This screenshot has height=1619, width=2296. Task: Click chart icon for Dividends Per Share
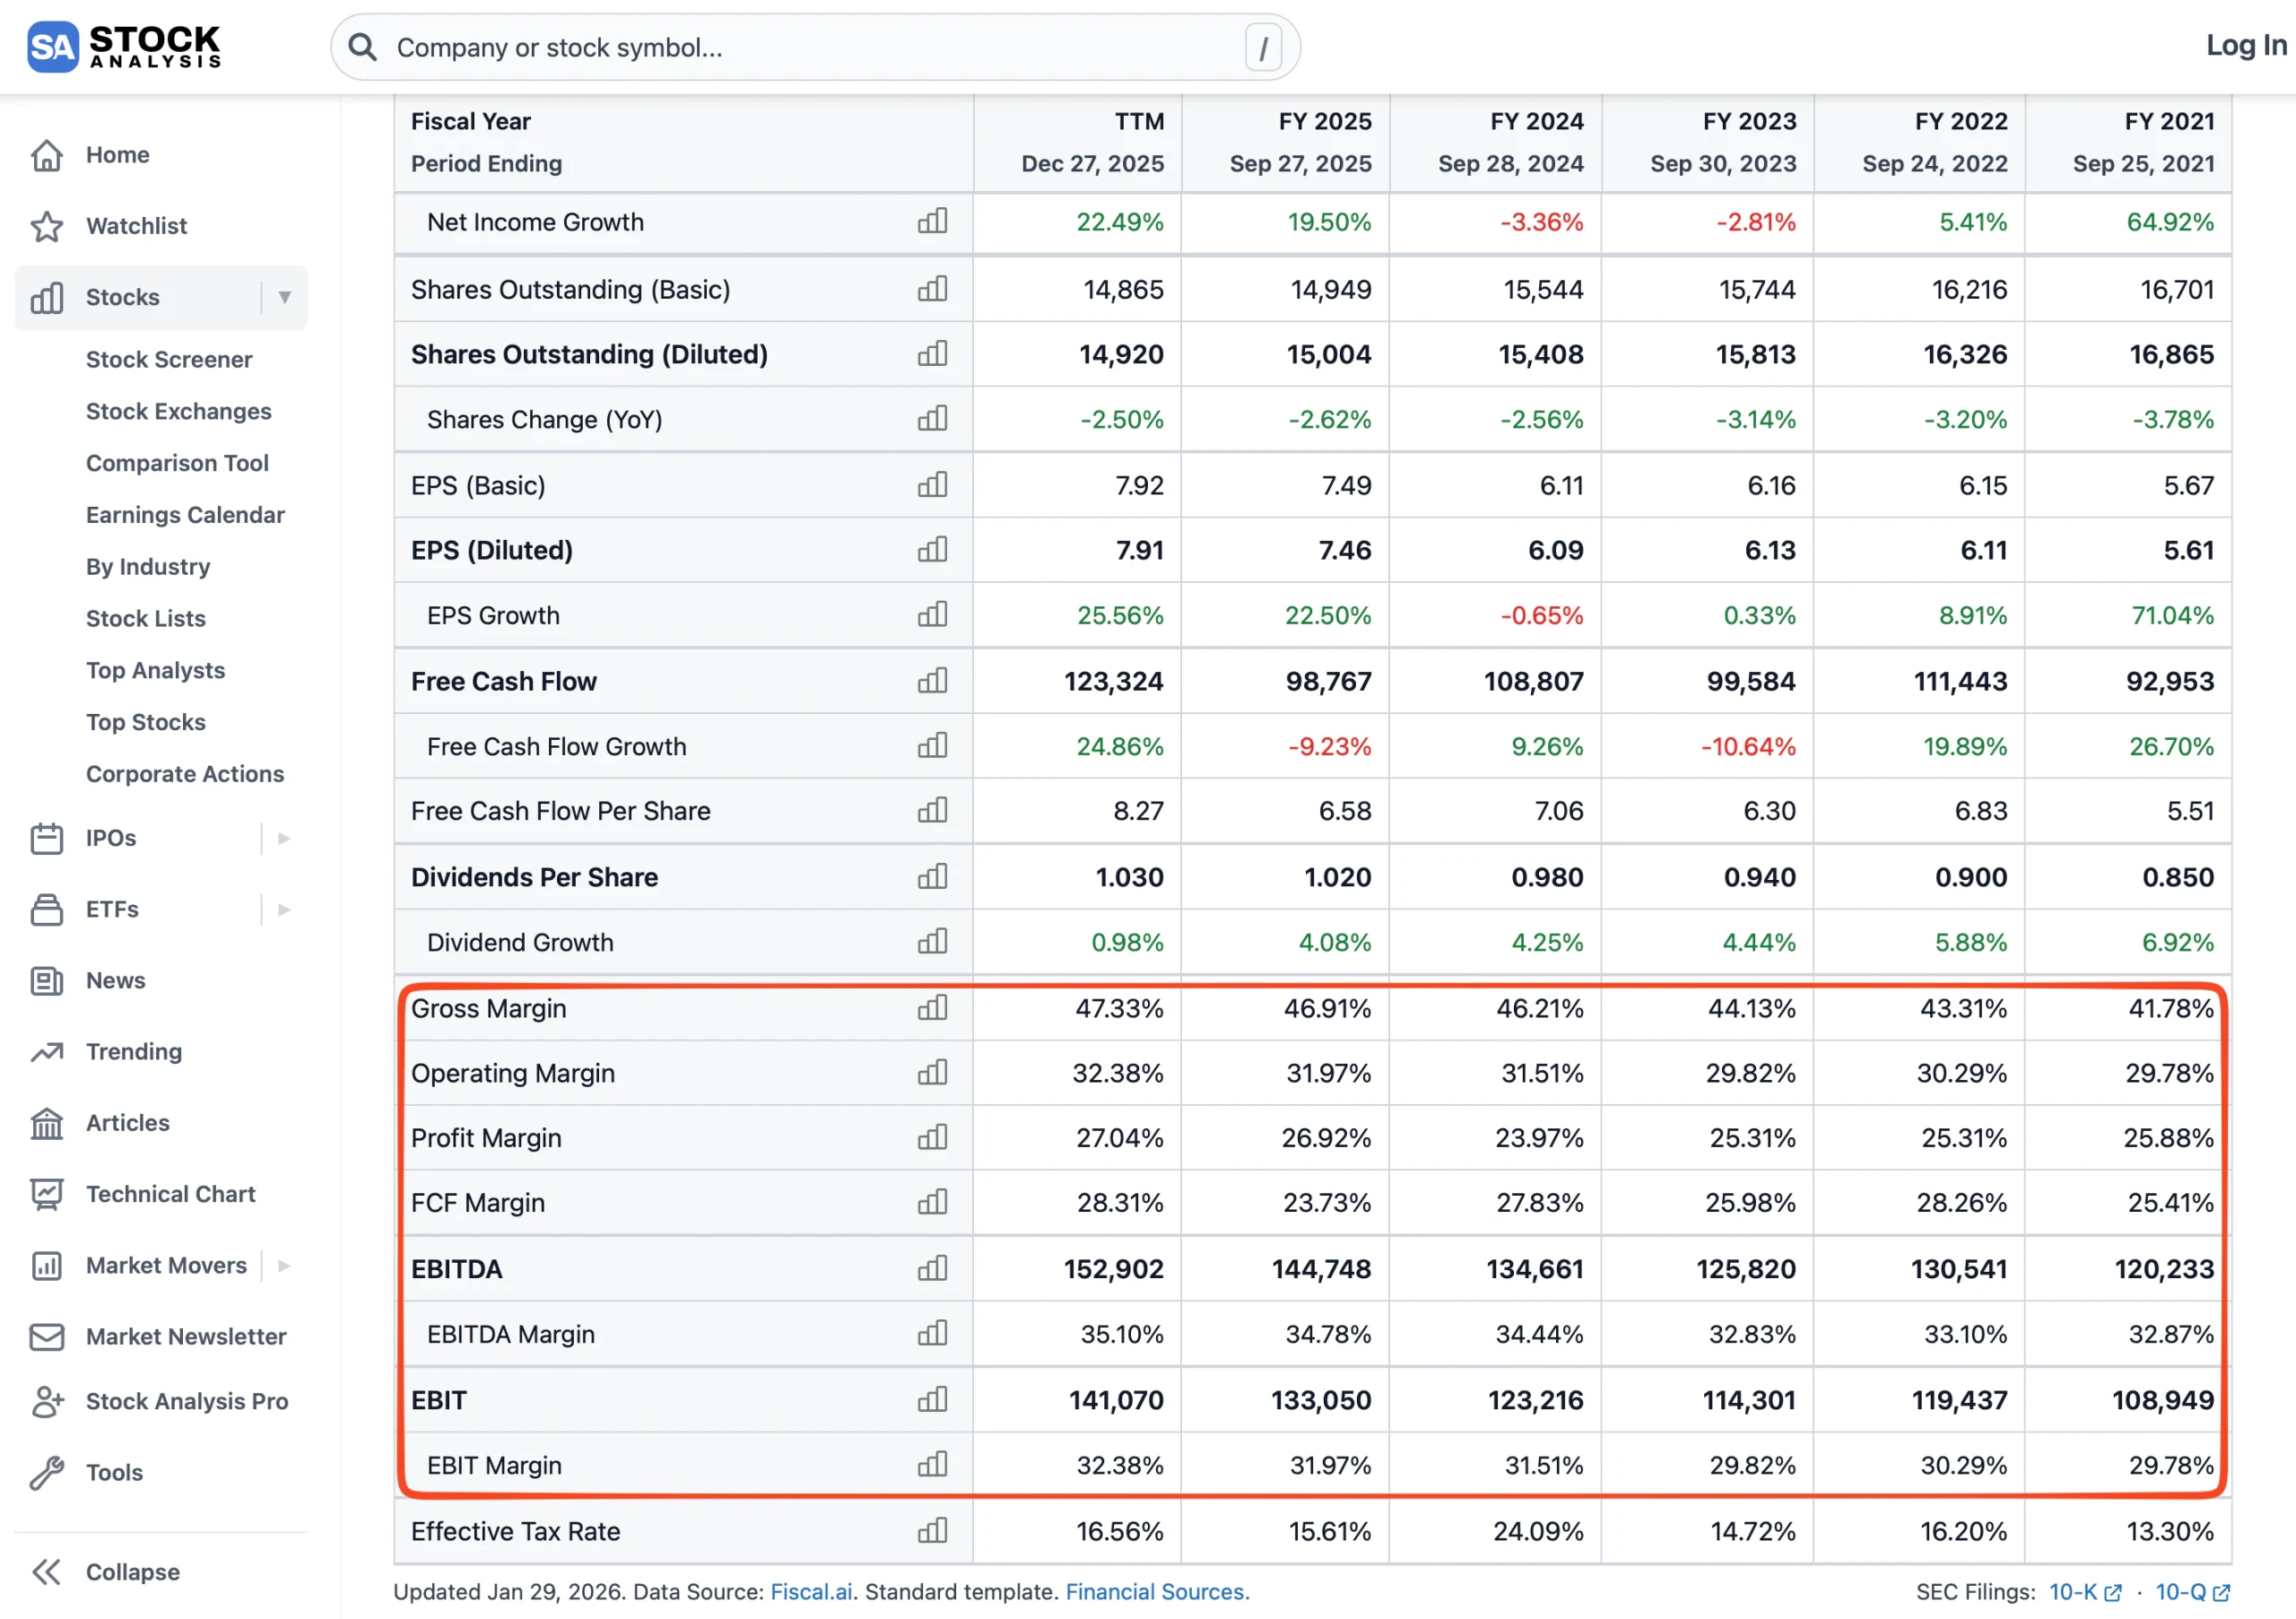932,877
